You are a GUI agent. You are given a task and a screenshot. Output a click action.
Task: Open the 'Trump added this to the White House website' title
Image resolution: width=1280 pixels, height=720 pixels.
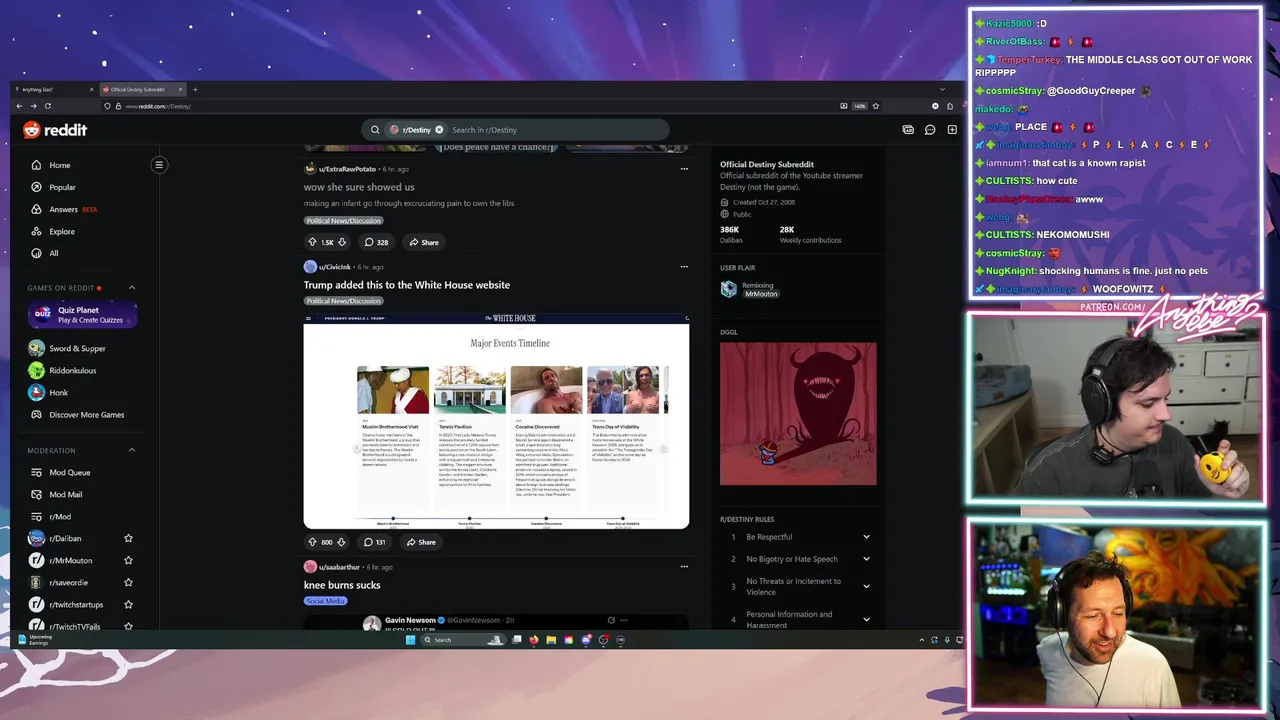(407, 285)
